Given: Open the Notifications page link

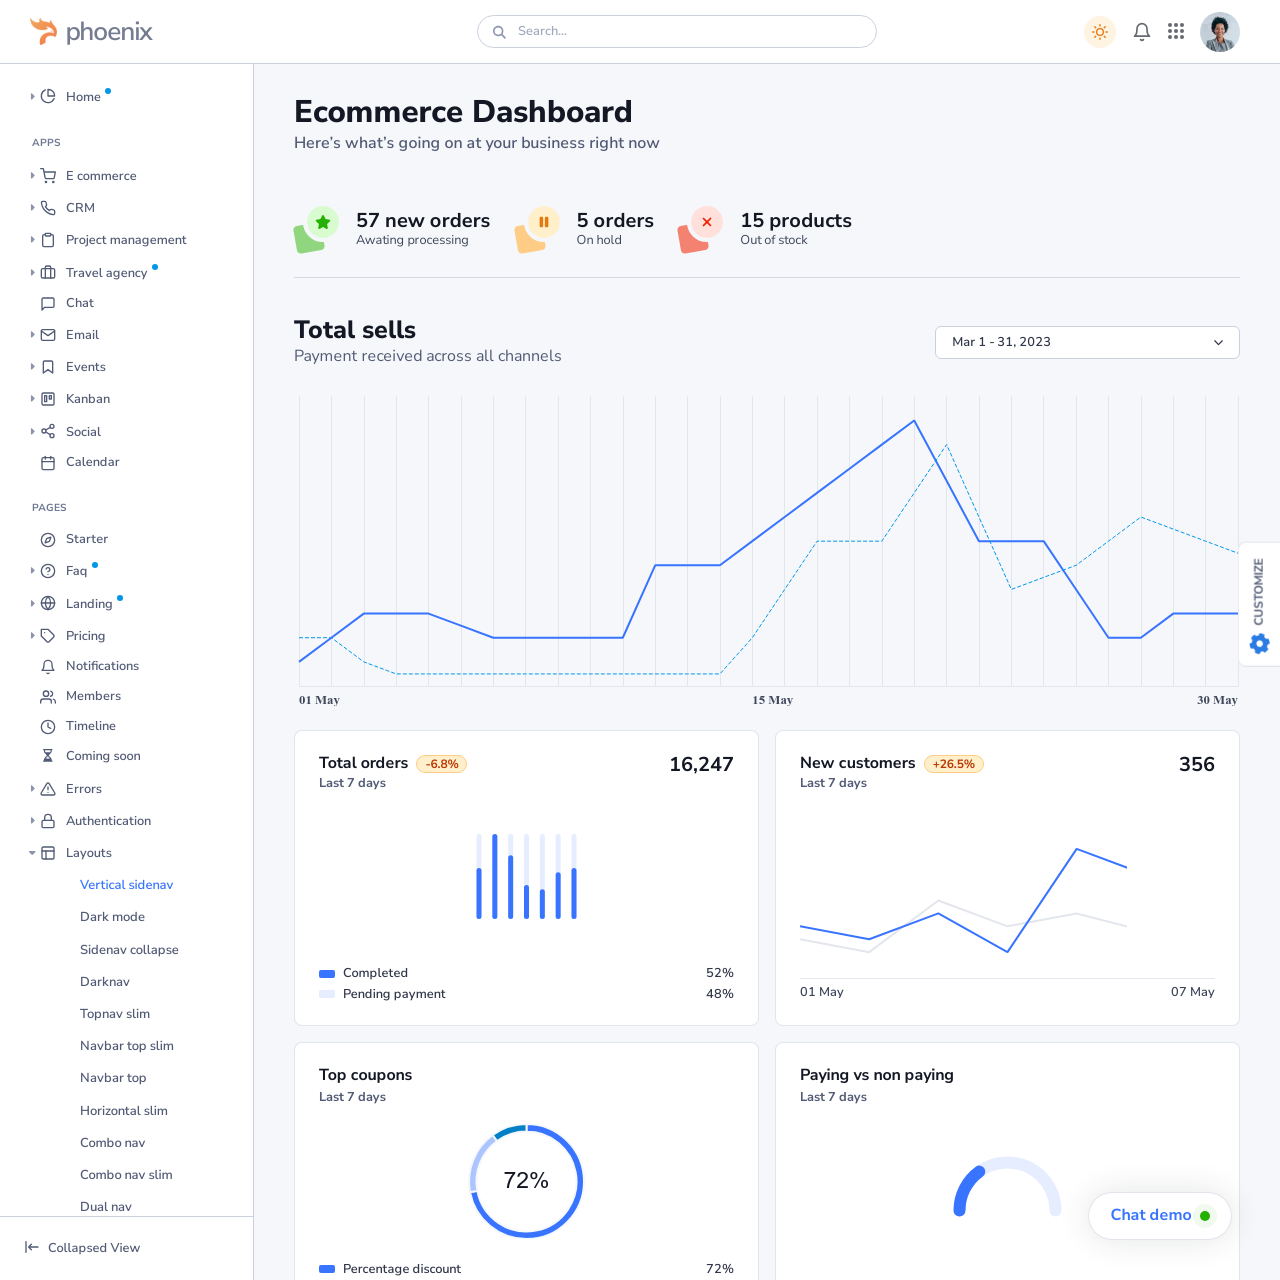Looking at the screenshot, I should tap(102, 666).
